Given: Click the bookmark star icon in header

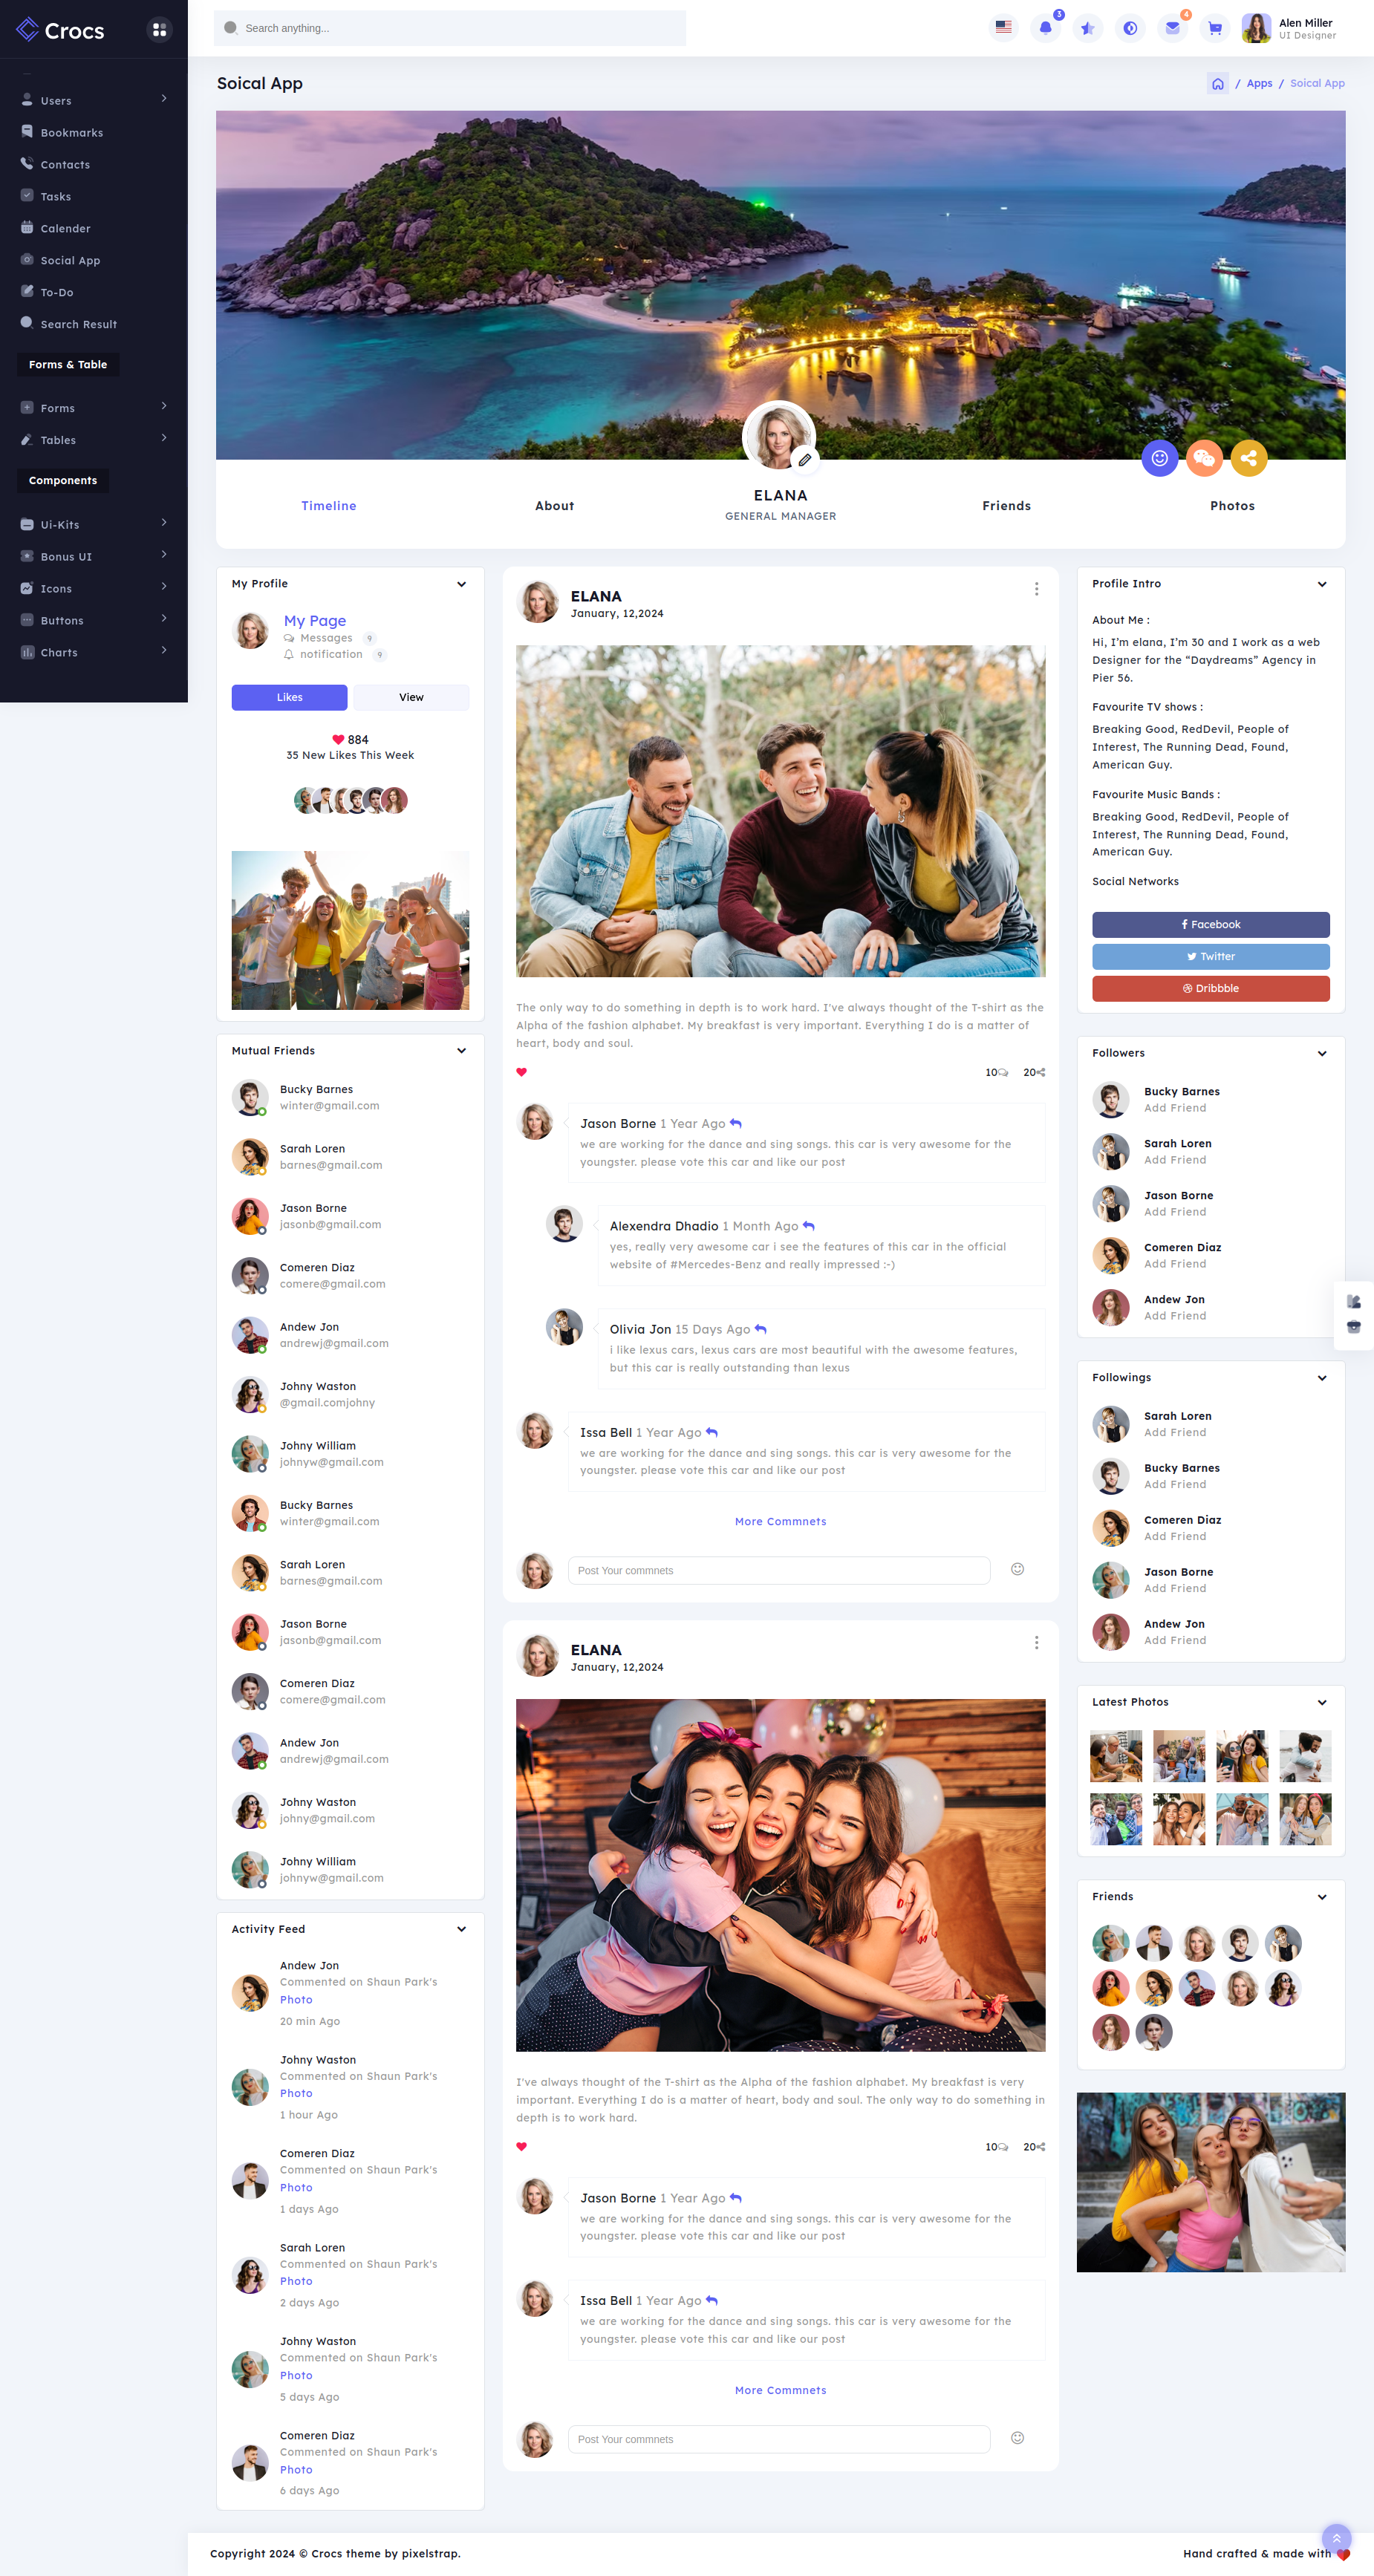Looking at the screenshot, I should pos(1088,28).
